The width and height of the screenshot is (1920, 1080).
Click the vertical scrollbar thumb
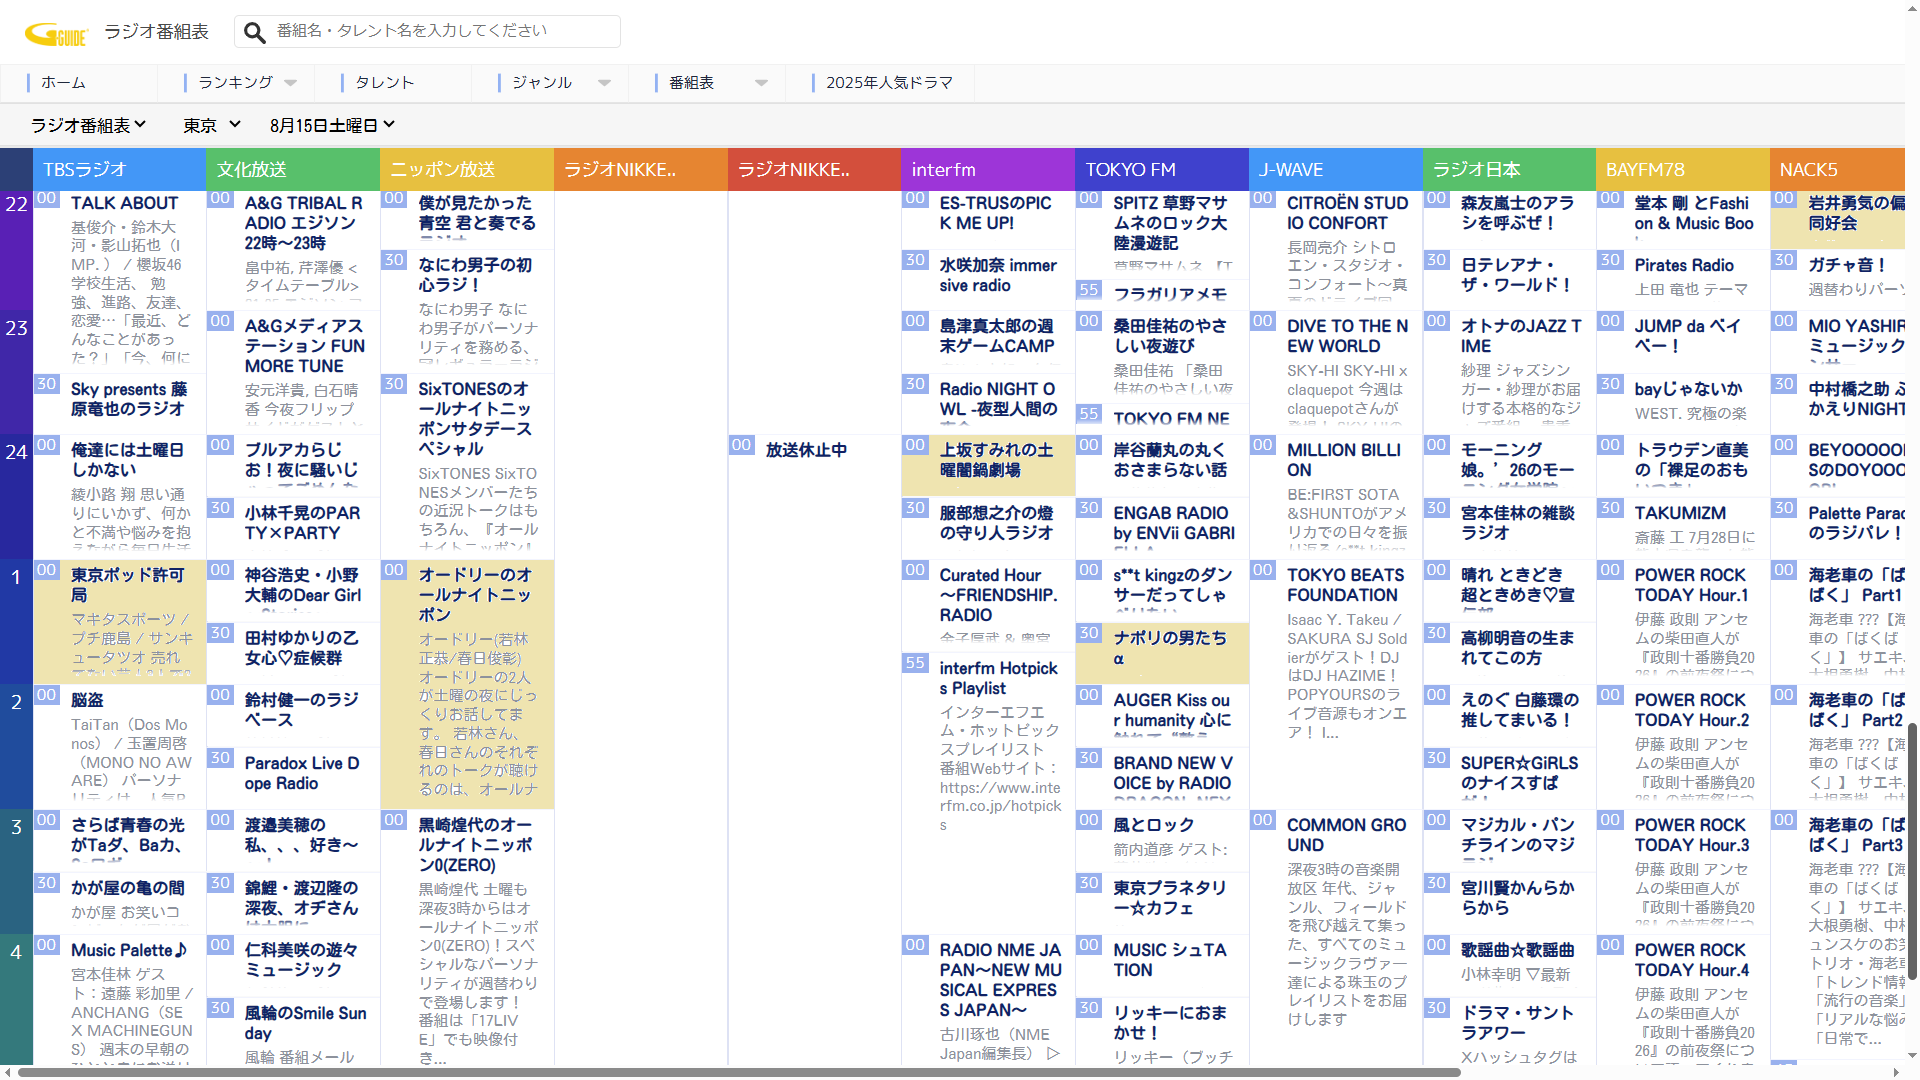pyautogui.click(x=1912, y=851)
